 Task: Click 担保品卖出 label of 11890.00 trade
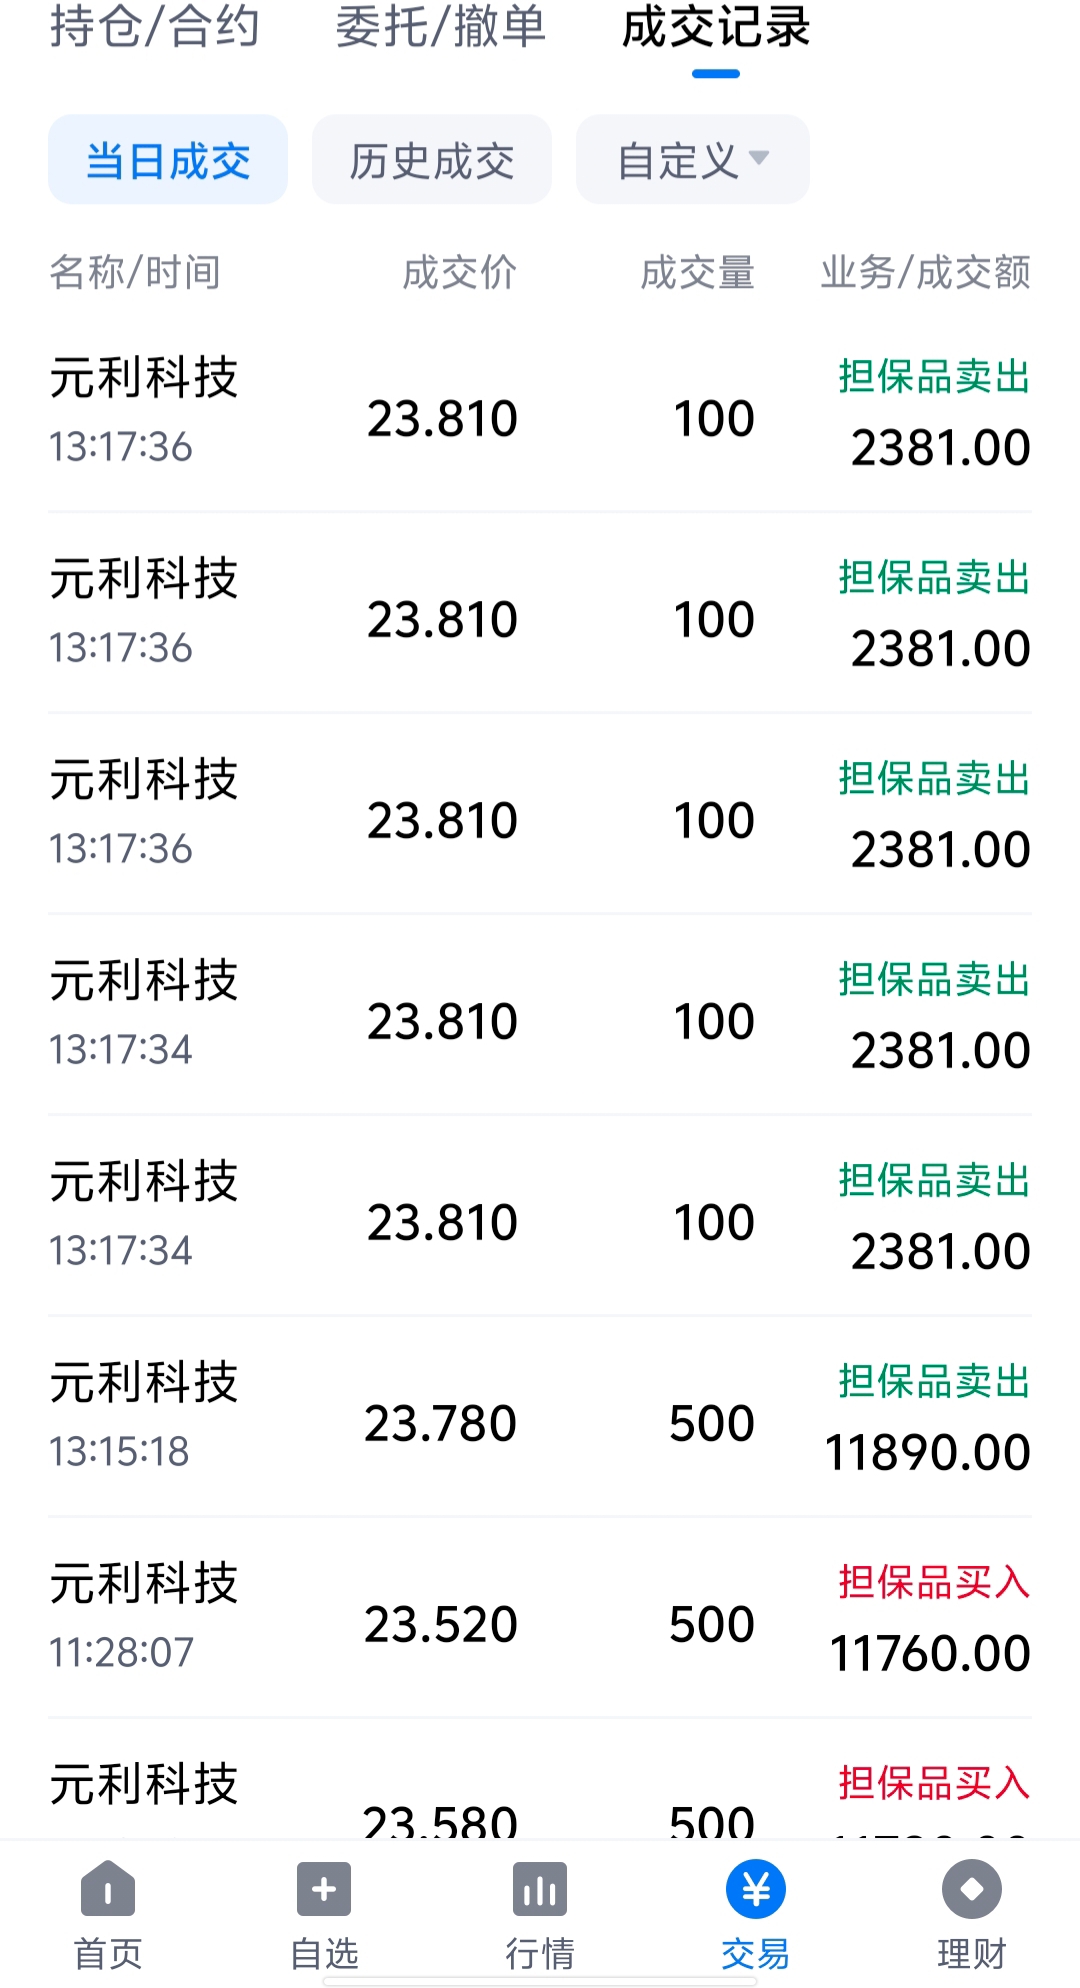point(934,1381)
